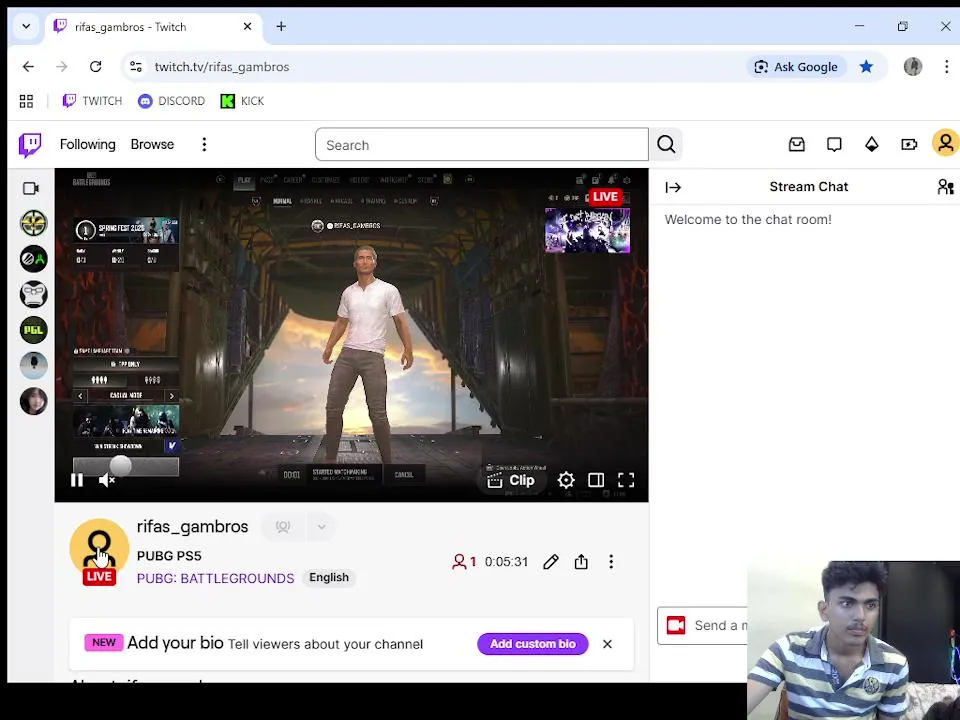This screenshot has height=720, width=960.
Task: Dismiss the Add your bio banner
Action: pos(607,644)
